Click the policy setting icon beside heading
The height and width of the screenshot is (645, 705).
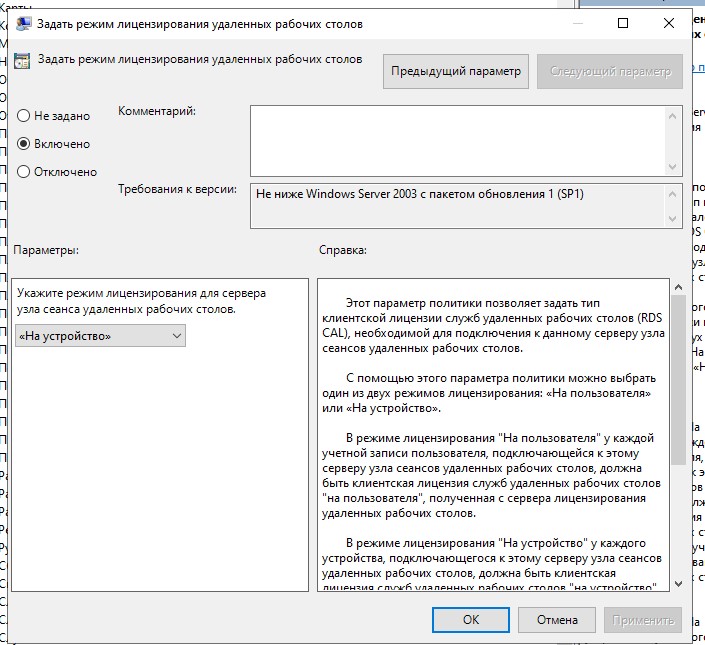click(x=22, y=61)
